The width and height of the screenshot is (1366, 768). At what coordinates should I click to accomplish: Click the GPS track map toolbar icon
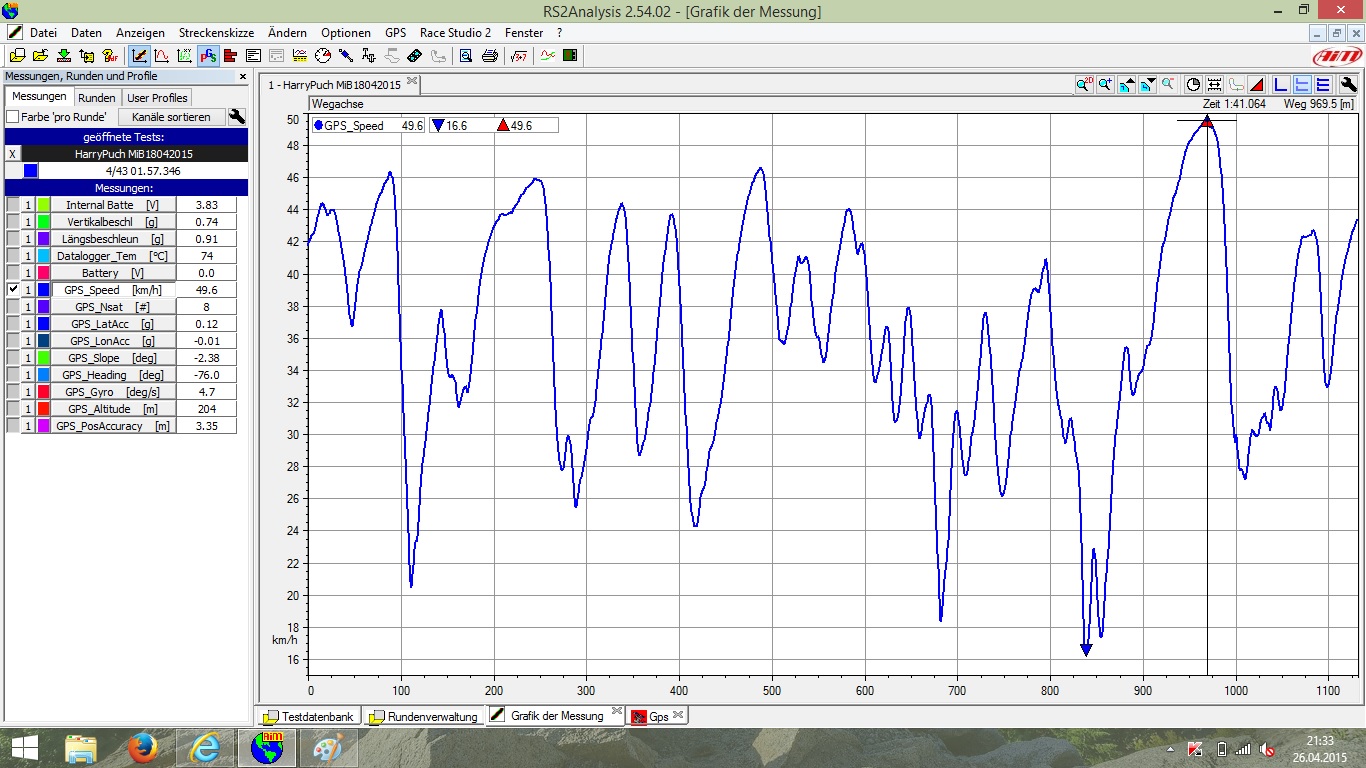(x=209, y=56)
